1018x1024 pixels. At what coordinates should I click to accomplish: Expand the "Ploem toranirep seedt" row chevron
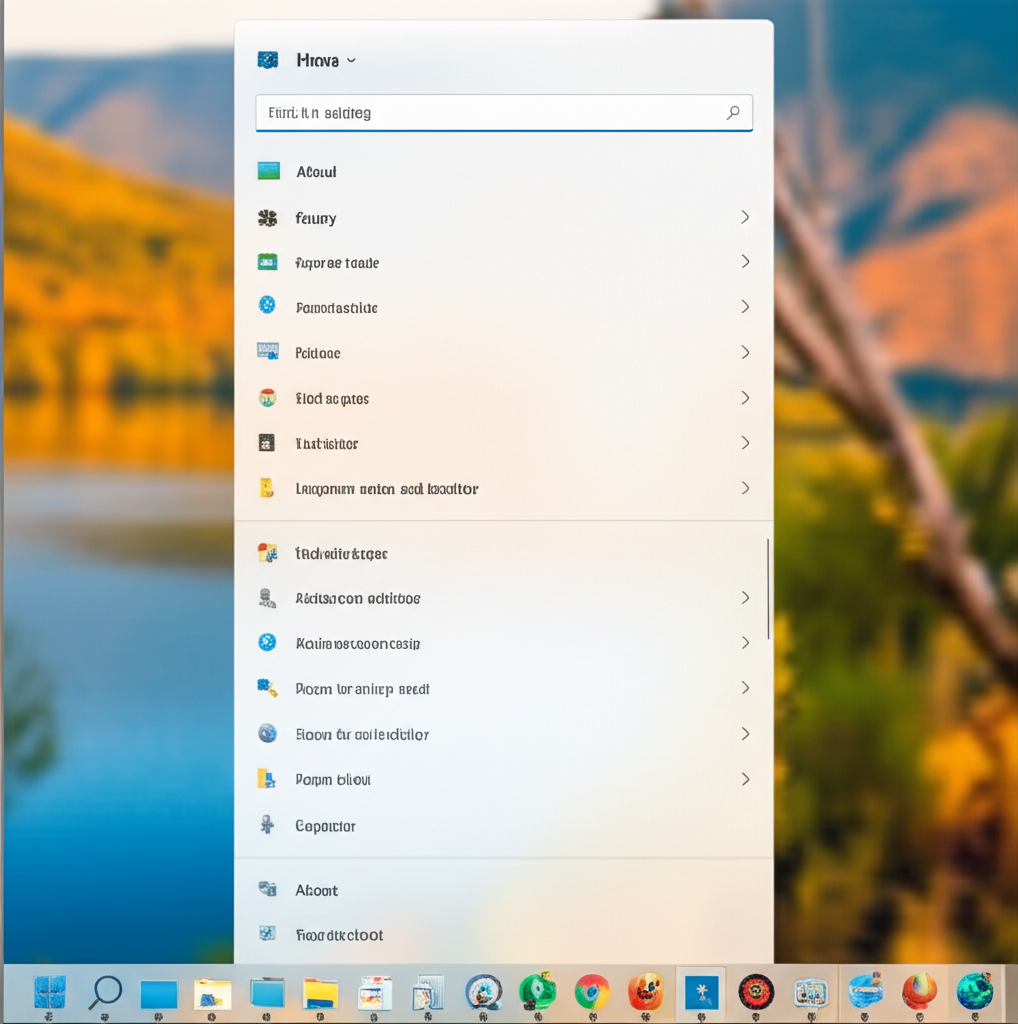click(x=745, y=688)
